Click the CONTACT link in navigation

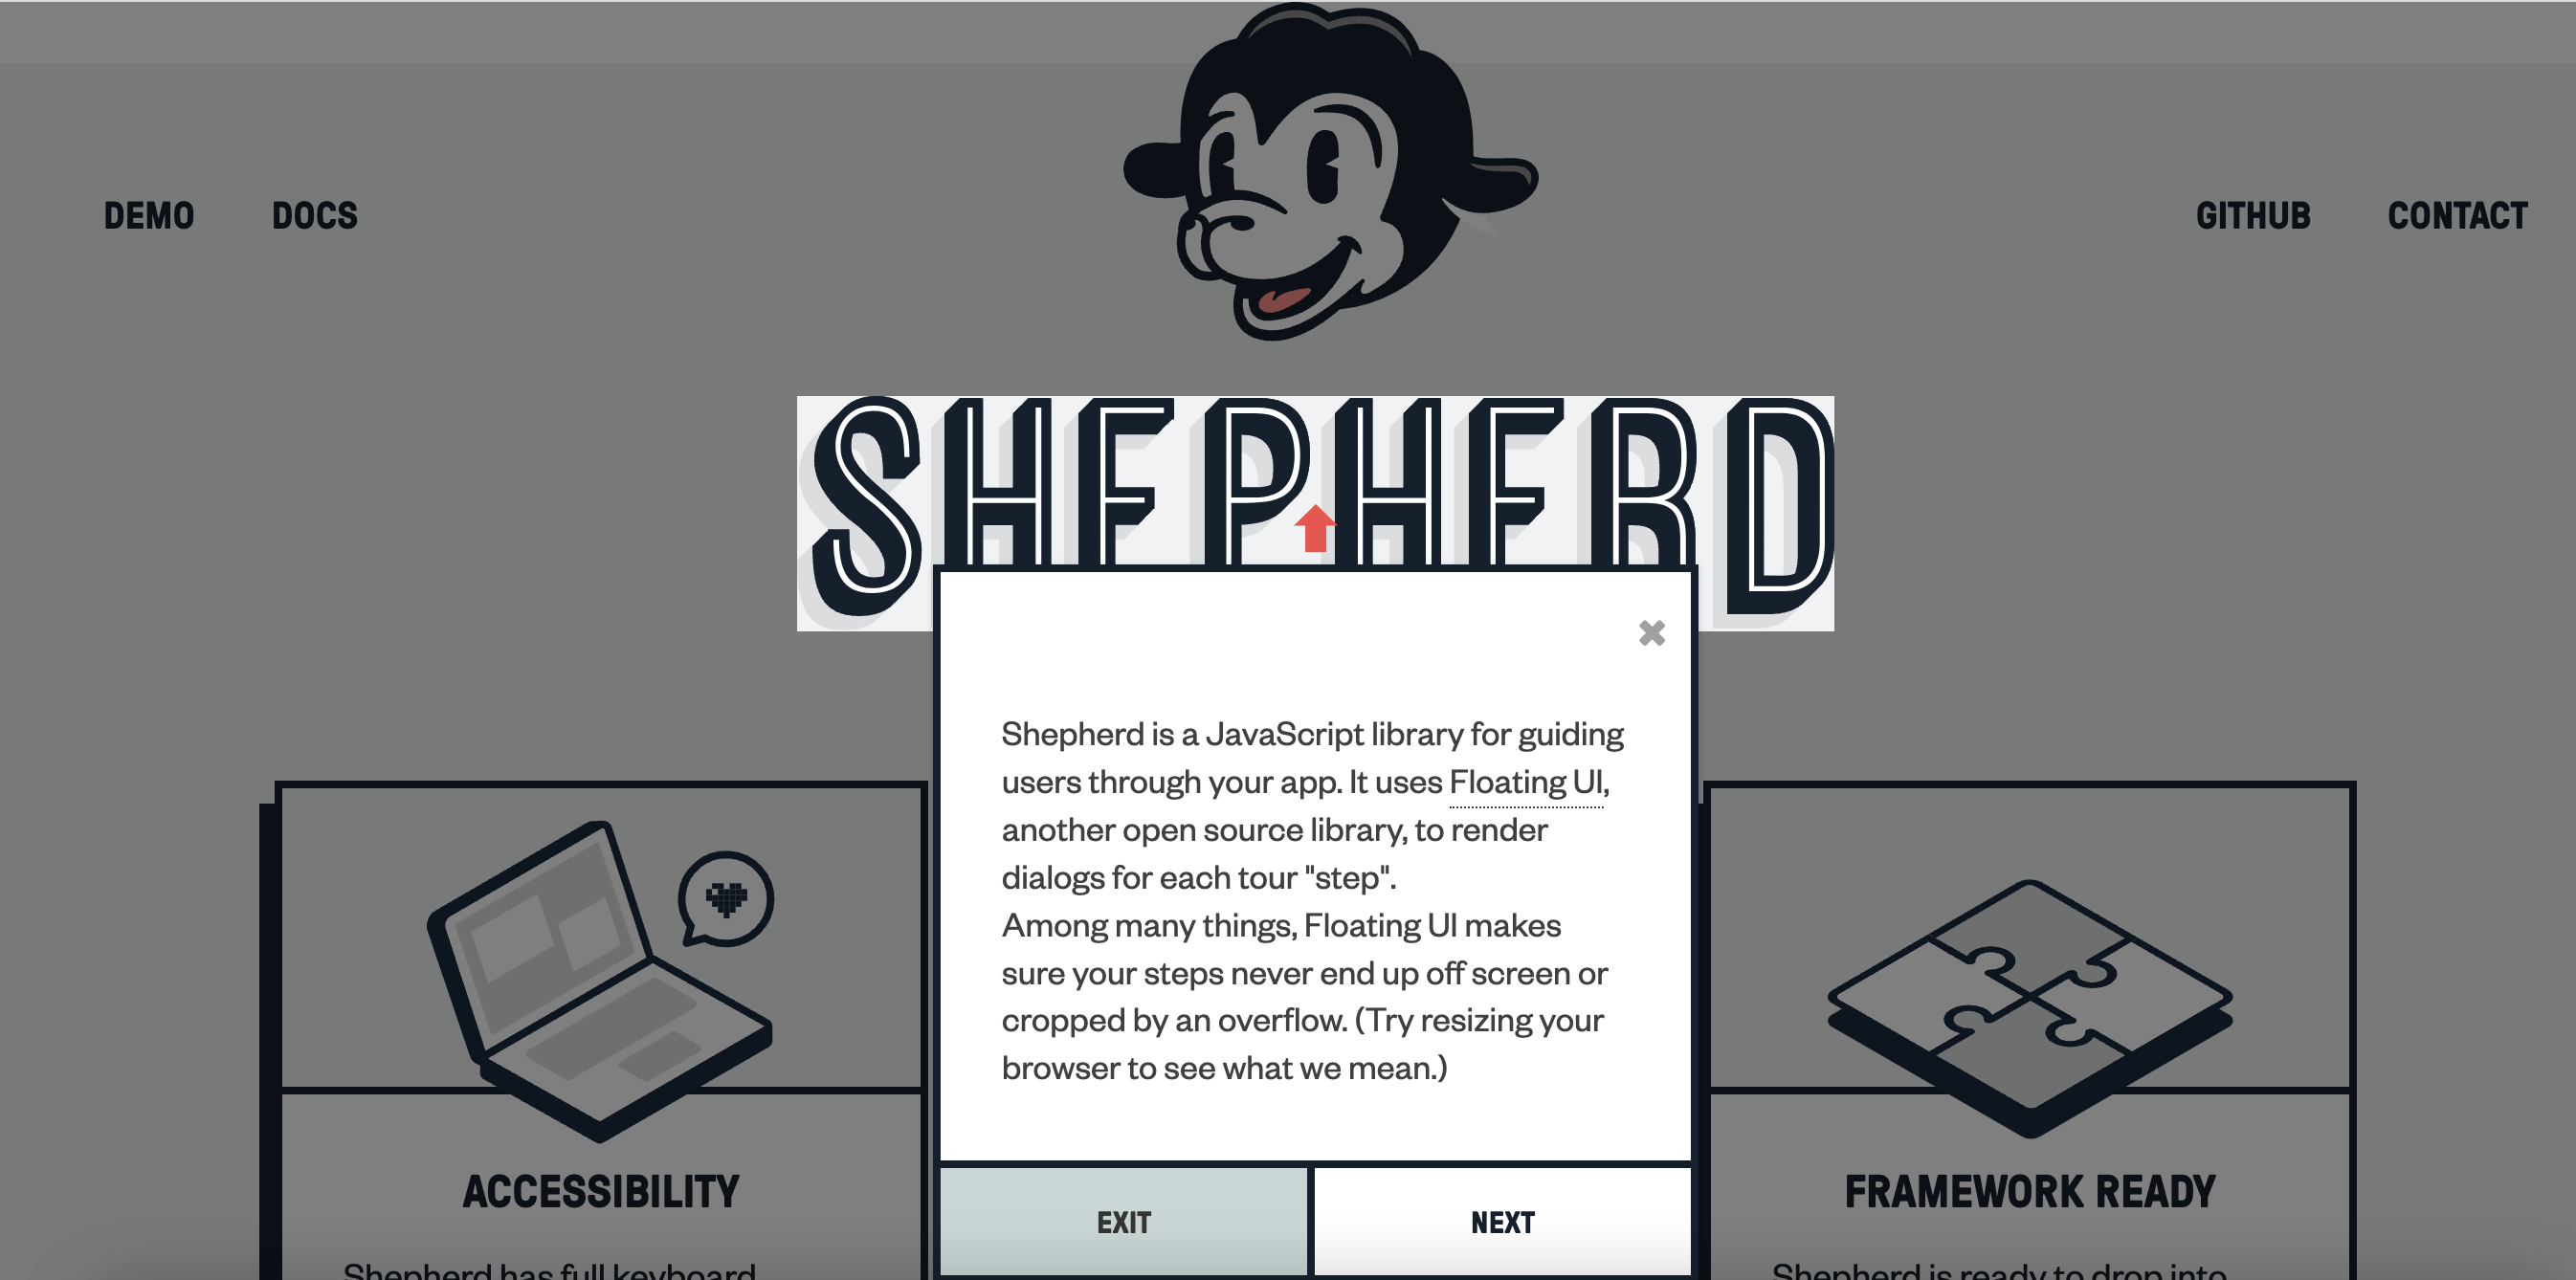(x=2459, y=215)
